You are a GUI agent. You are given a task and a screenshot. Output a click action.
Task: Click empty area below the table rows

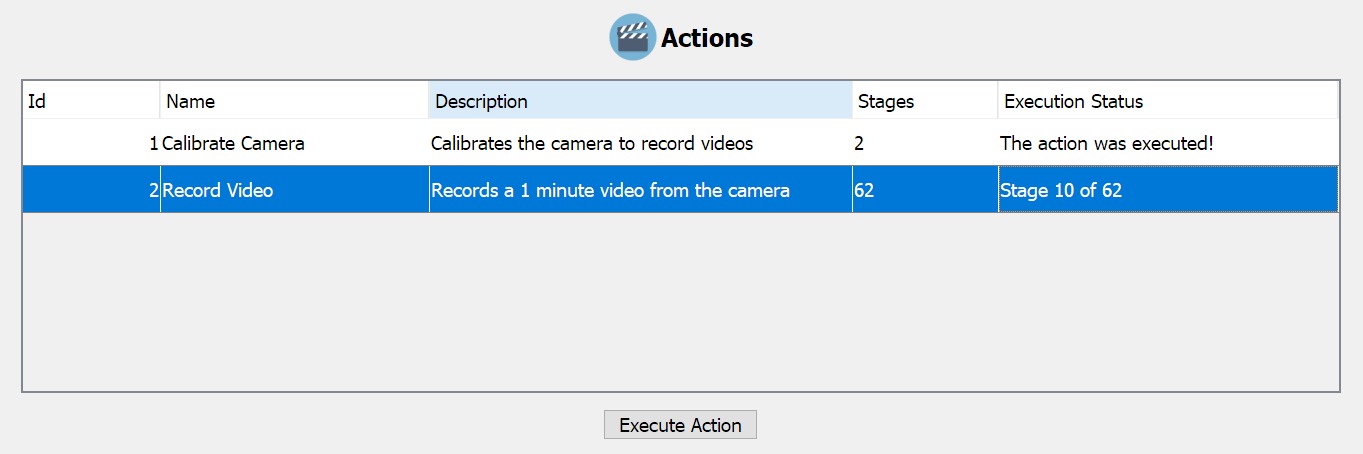point(680,300)
